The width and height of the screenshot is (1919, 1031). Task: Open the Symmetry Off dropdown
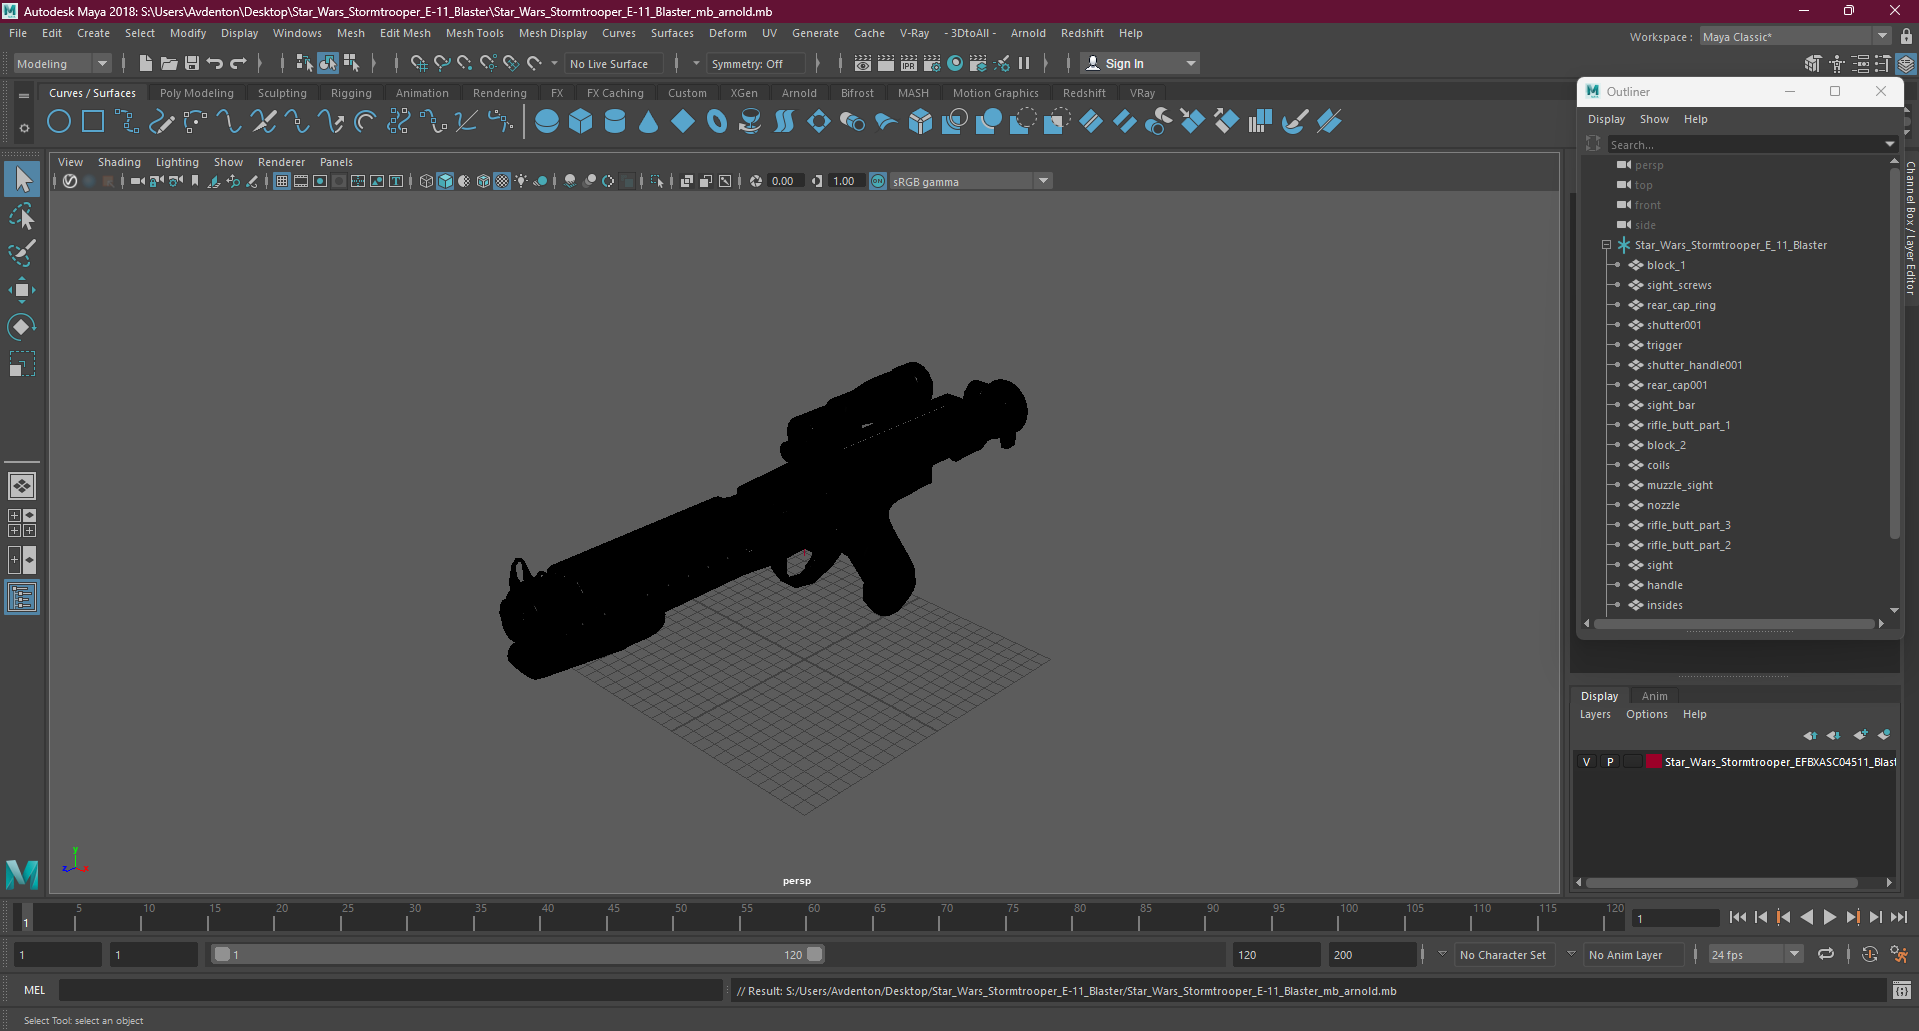(756, 63)
